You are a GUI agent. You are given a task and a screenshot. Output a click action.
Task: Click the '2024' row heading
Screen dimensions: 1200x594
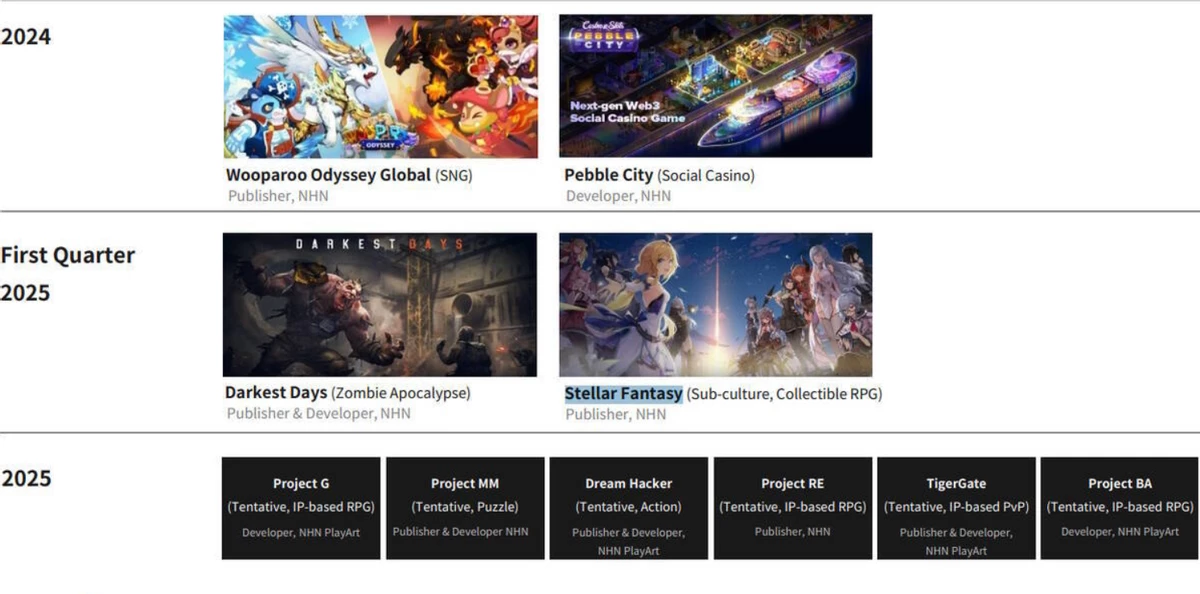click(x=26, y=37)
